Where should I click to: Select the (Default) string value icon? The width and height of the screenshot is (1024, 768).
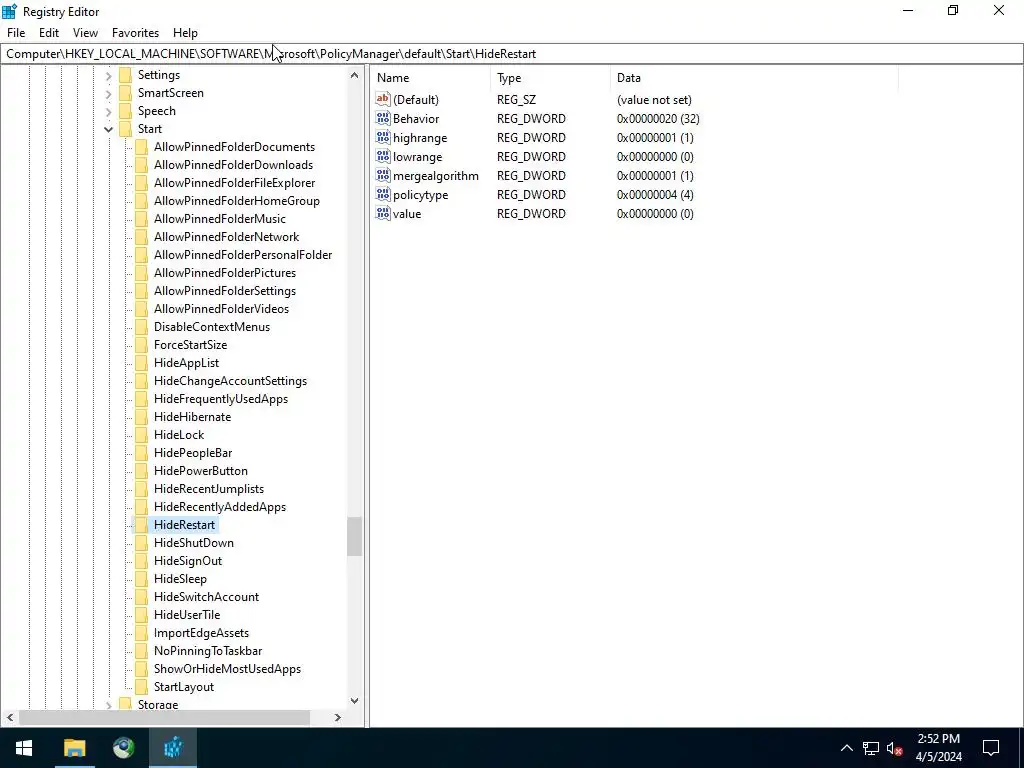(x=383, y=99)
